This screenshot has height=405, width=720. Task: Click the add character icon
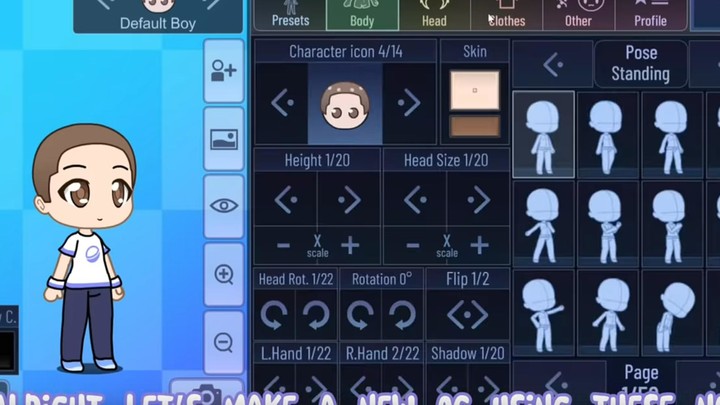[x=223, y=71]
